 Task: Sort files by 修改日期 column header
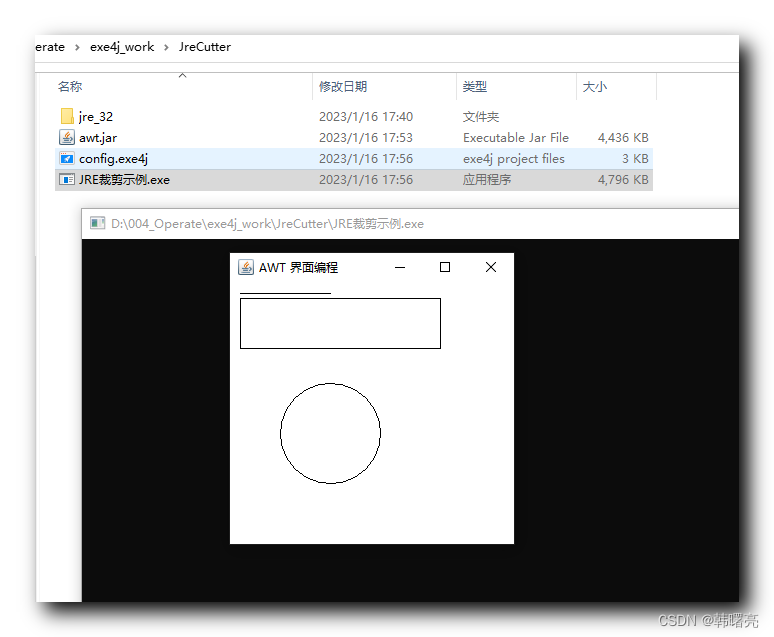click(343, 87)
